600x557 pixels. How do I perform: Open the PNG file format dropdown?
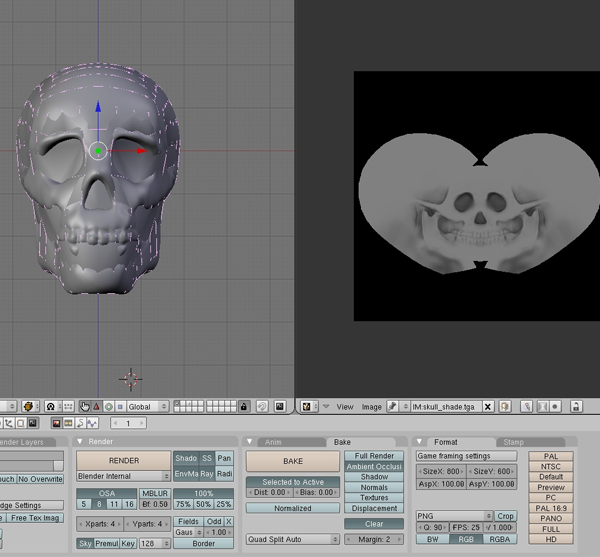pos(454,516)
